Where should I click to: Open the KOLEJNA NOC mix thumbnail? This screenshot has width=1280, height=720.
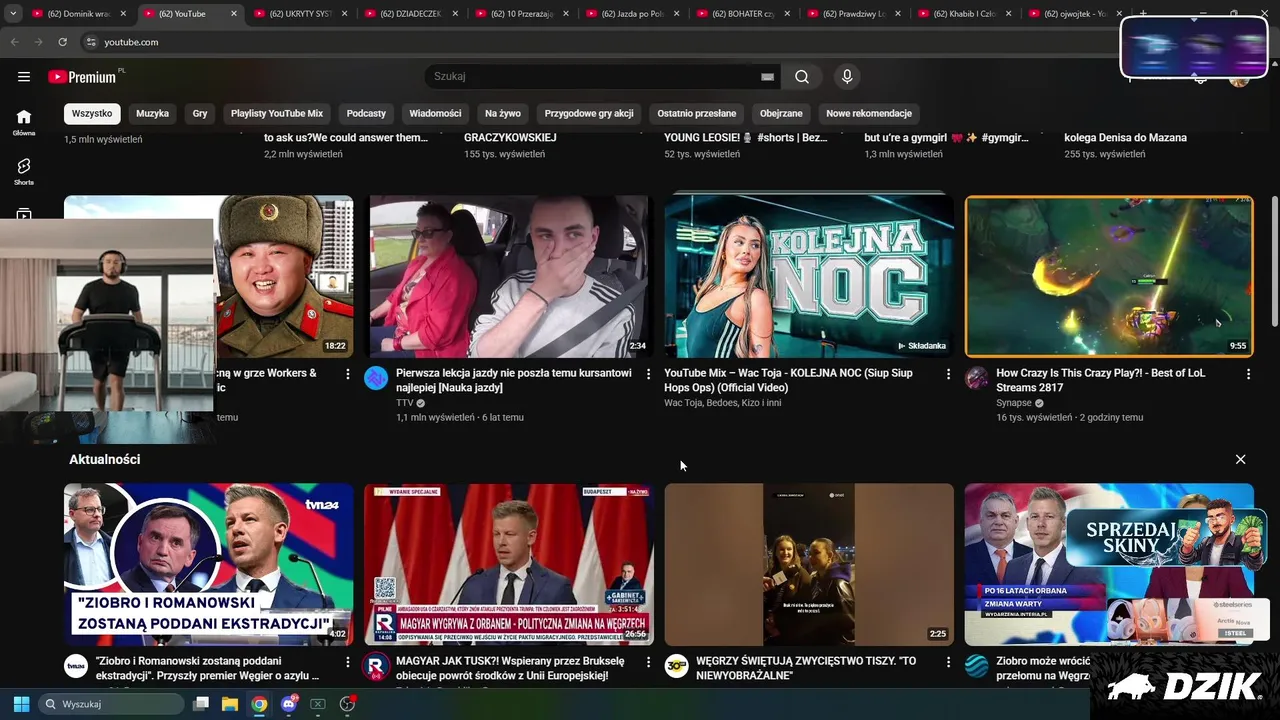809,276
